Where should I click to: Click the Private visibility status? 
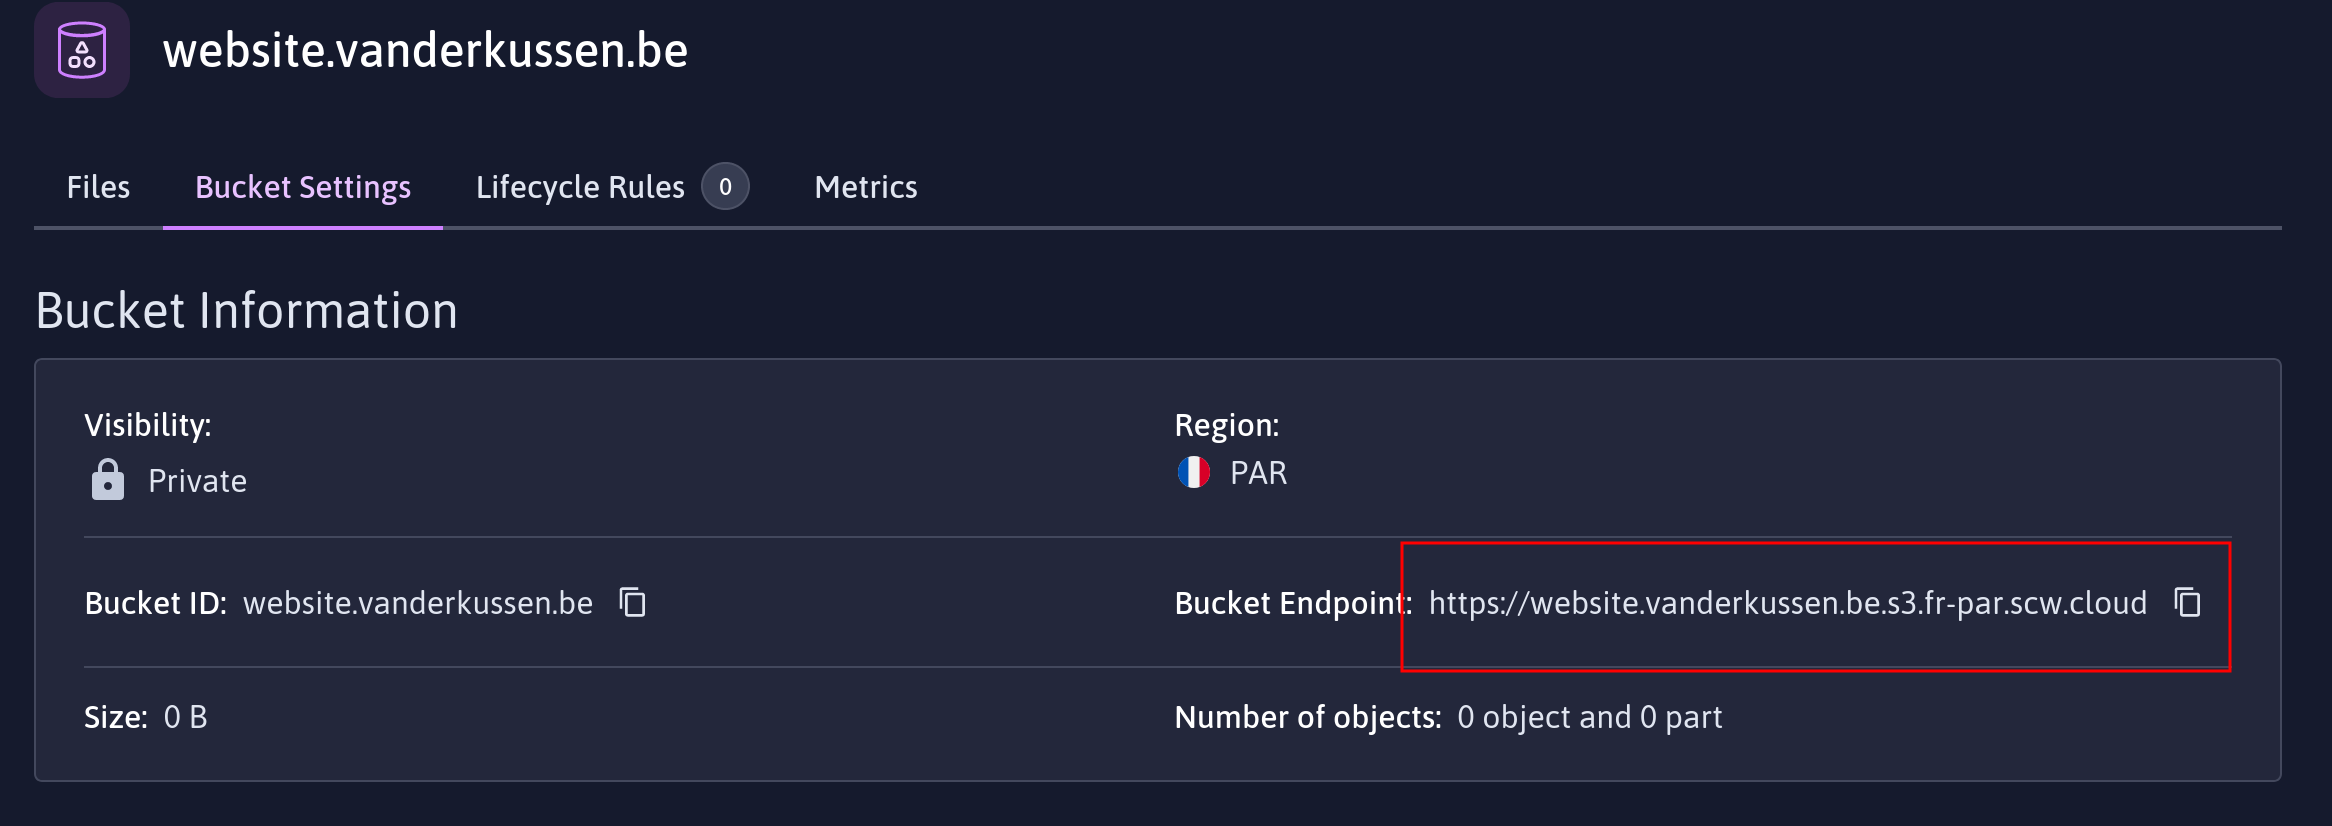197,481
